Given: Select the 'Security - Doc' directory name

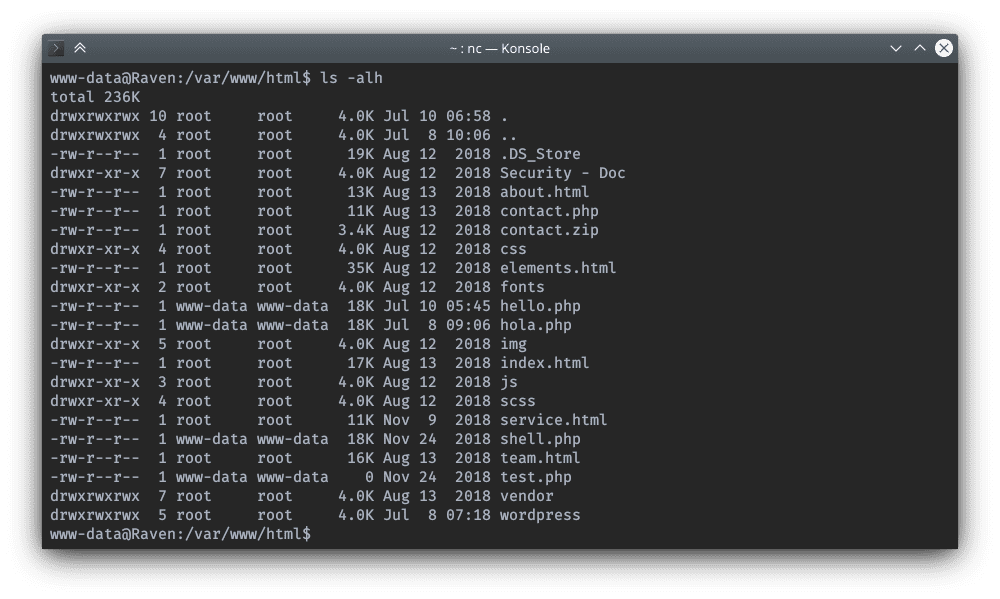Looking at the screenshot, I should point(562,173).
